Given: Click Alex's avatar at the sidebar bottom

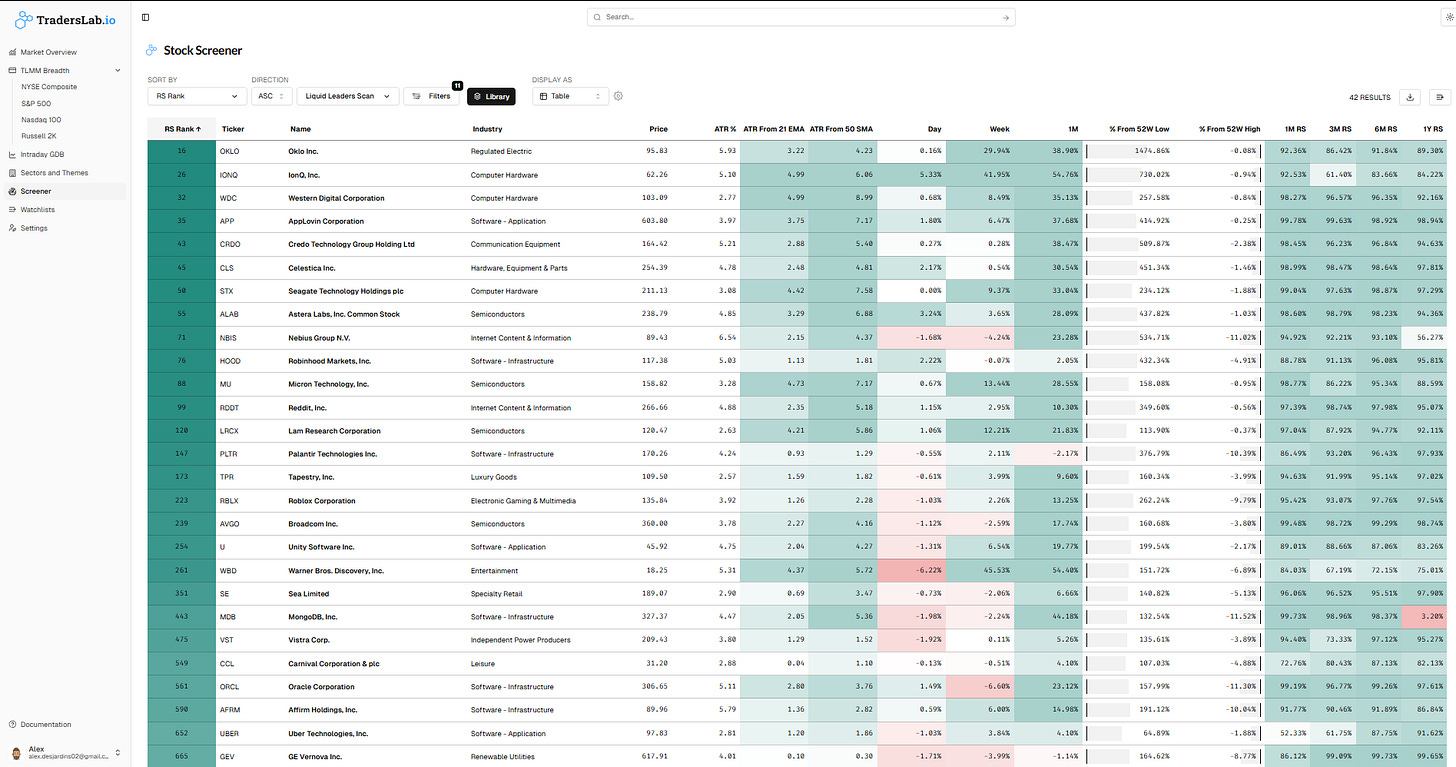Looking at the screenshot, I should point(17,751).
